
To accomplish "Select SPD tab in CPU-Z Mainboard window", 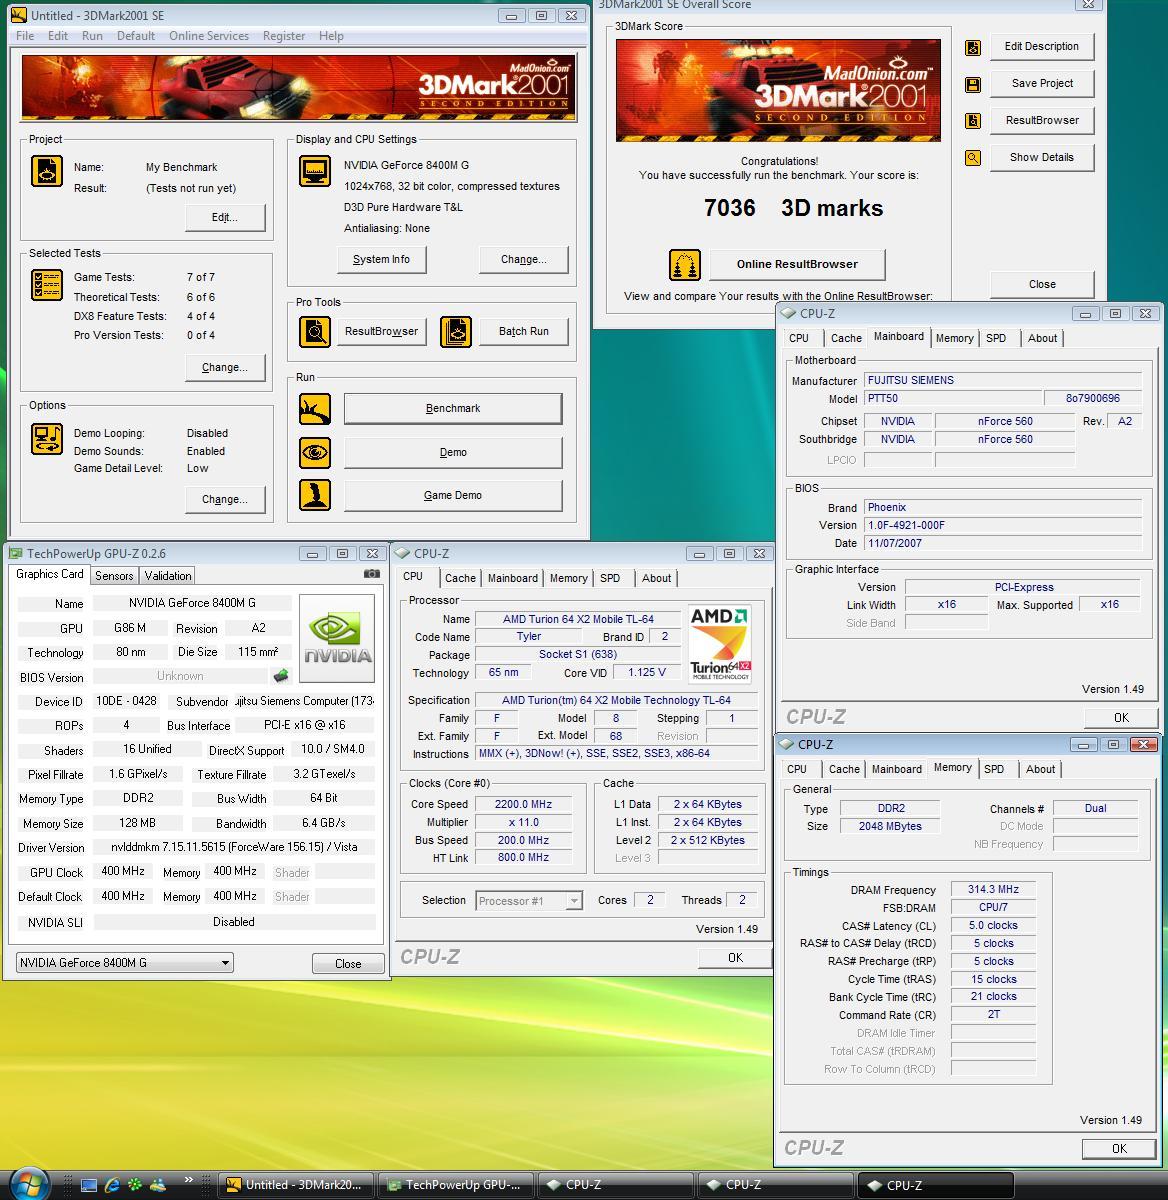I will tap(996, 338).
